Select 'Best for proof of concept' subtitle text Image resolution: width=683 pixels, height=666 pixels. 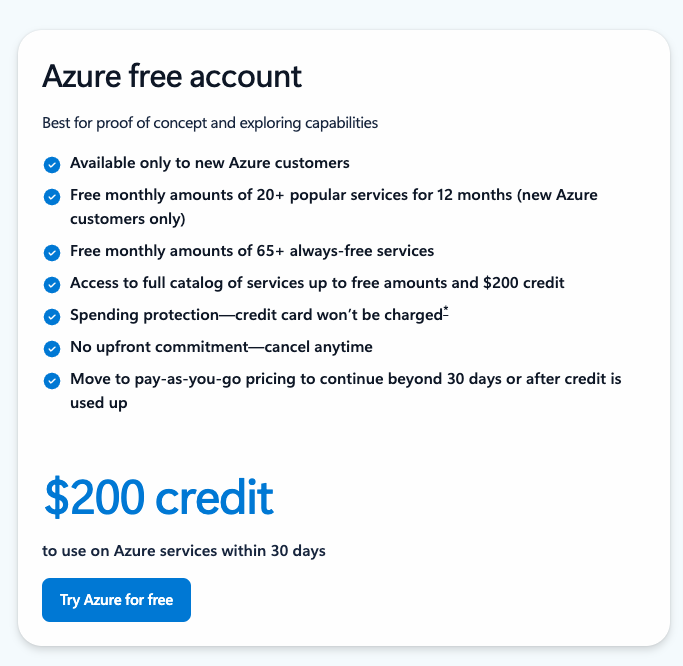(210, 123)
